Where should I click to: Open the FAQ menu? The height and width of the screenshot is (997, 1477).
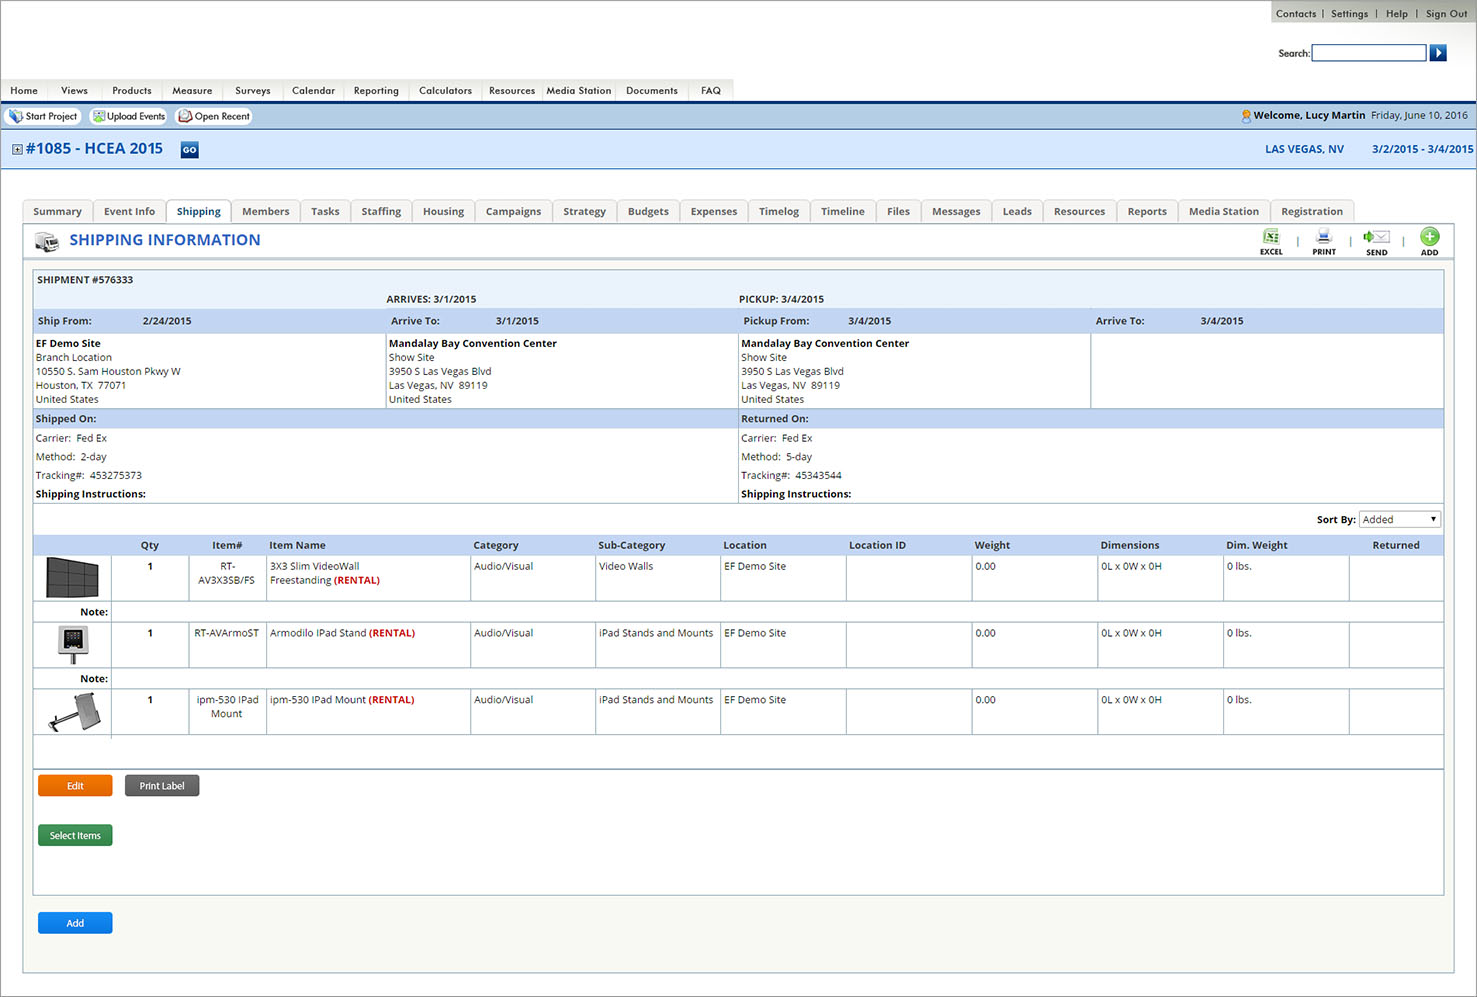coord(711,90)
